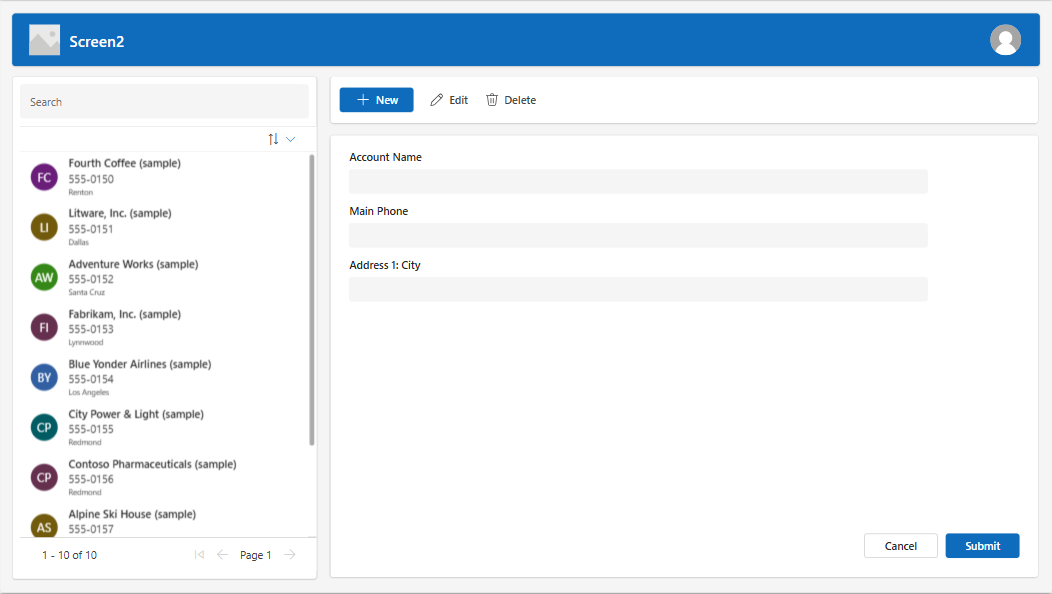The image size is (1052, 594).
Task: Focus the Search input box
Action: click(164, 102)
